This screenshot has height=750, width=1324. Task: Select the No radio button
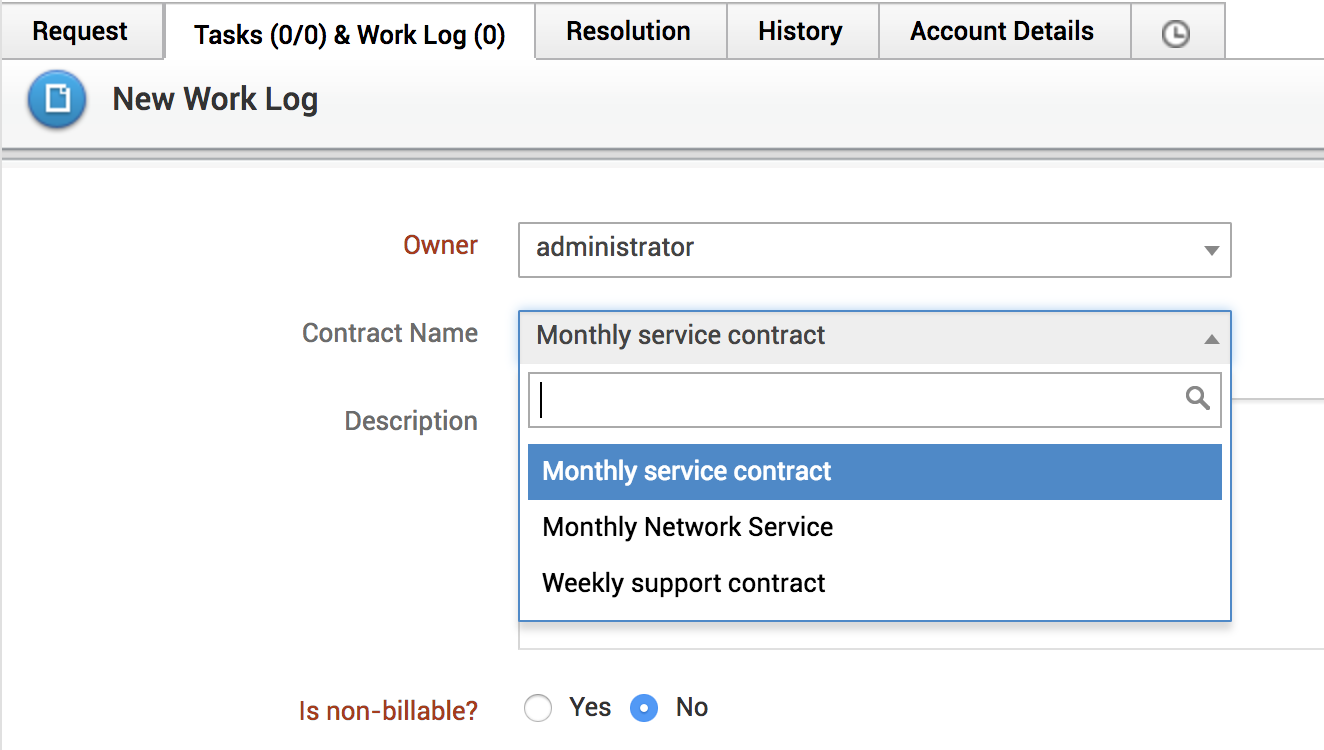[x=644, y=709]
